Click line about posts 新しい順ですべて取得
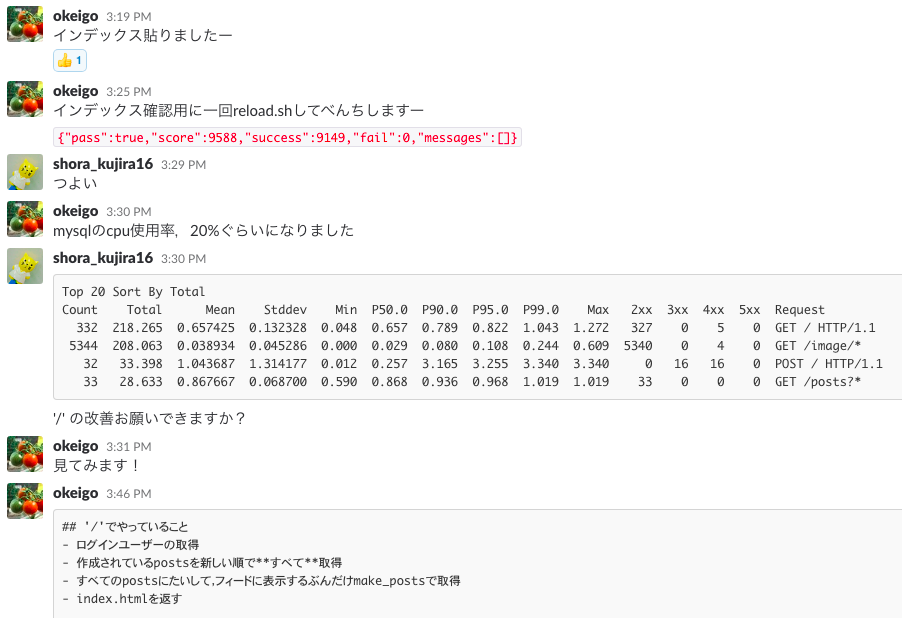 tap(202, 562)
